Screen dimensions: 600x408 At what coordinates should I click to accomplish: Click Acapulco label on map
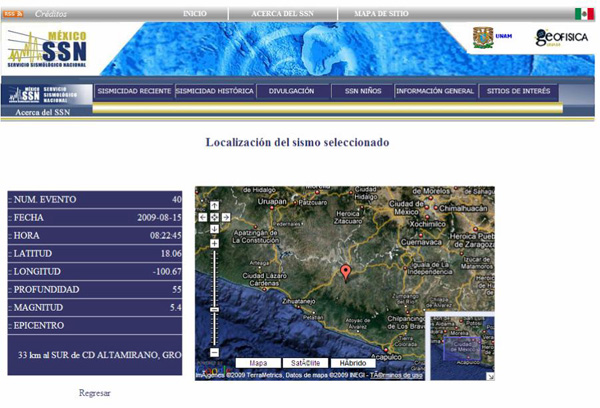pyautogui.click(x=386, y=357)
